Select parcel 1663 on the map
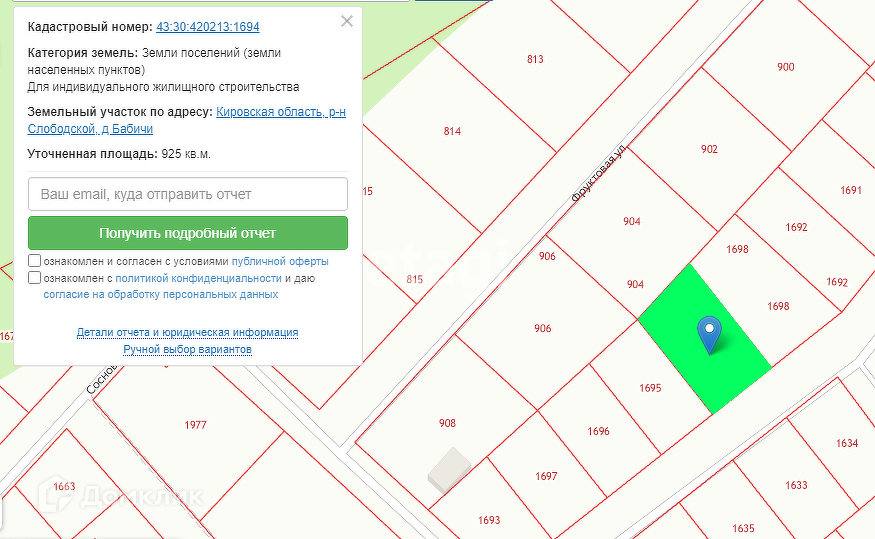The width and height of the screenshot is (875, 539). [x=64, y=487]
